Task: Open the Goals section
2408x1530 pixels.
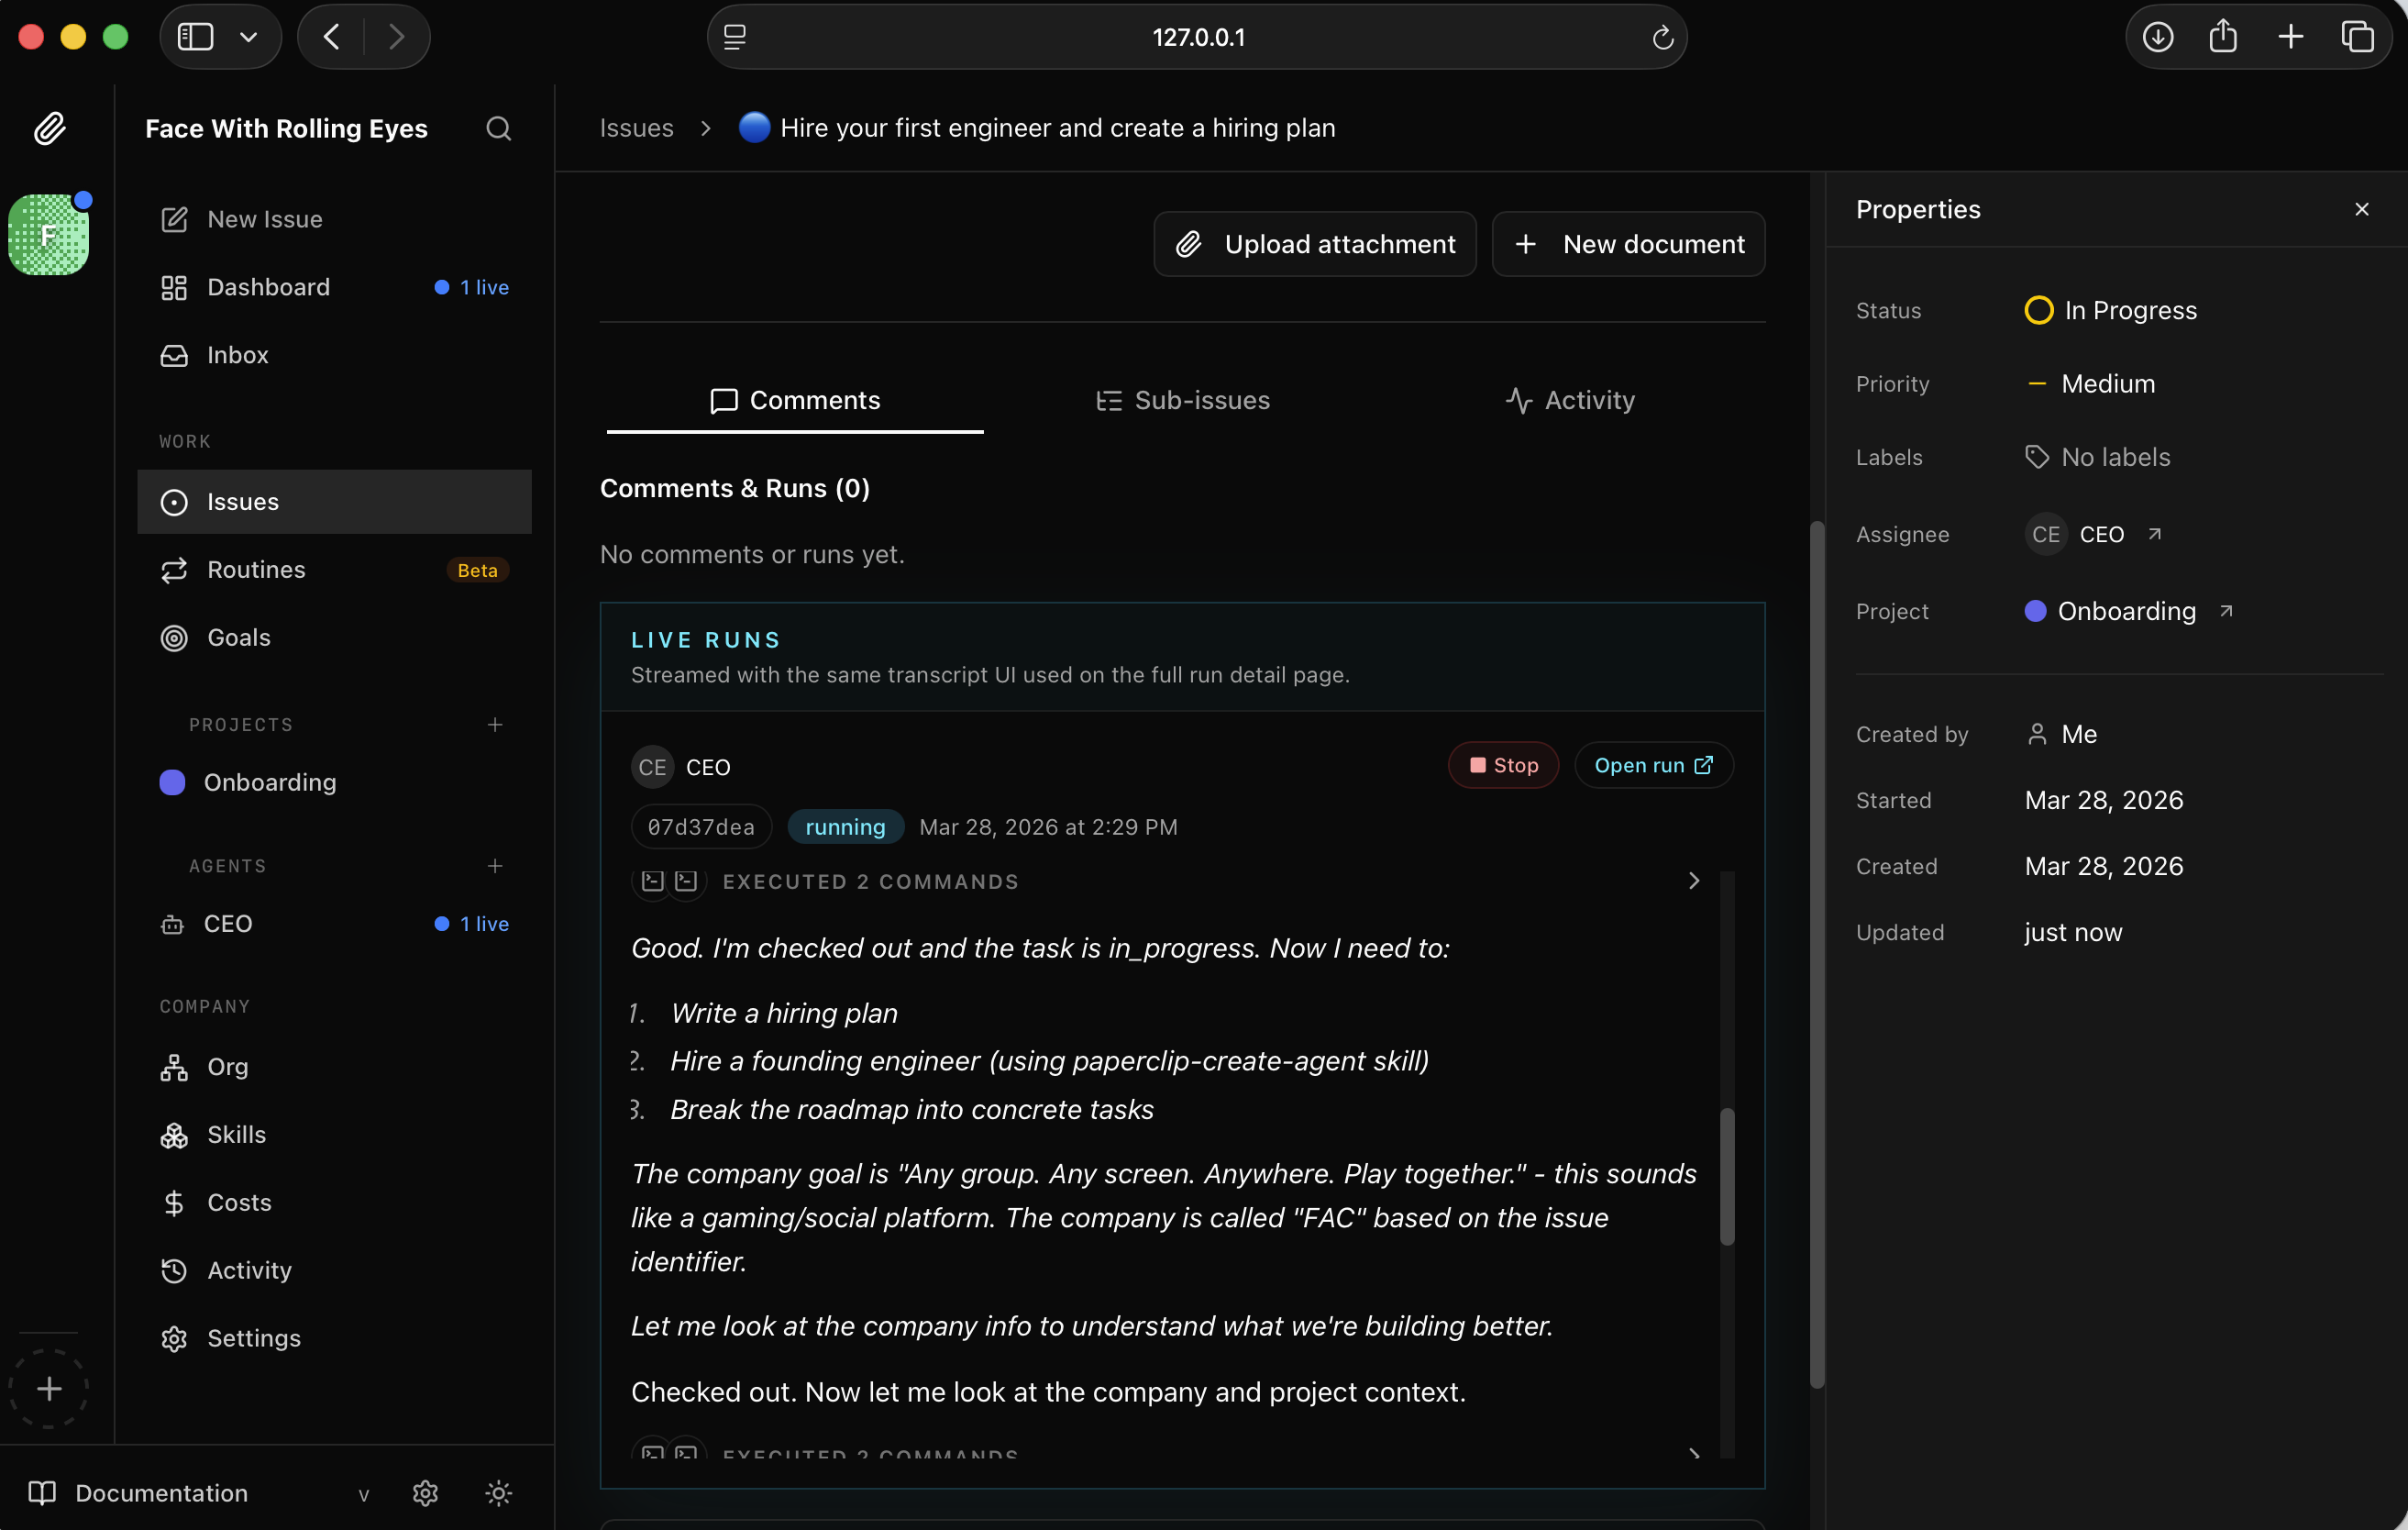Action: click(238, 637)
